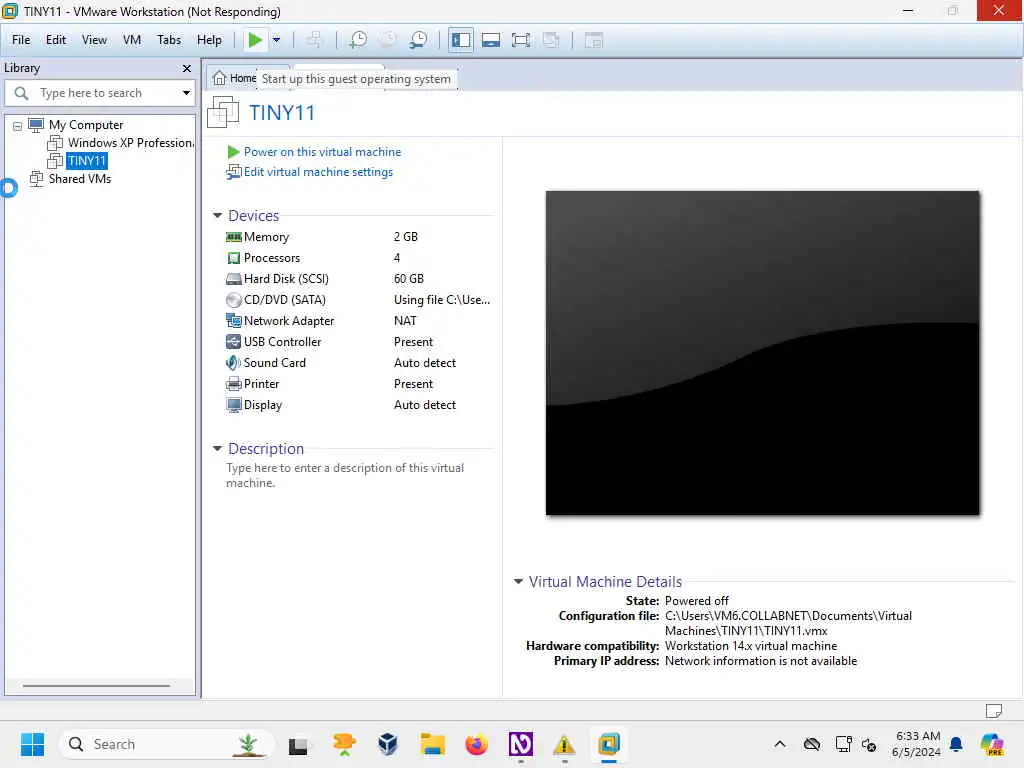Select My Computer in the library
Image resolution: width=1024 pixels, height=768 pixels.
(86, 125)
